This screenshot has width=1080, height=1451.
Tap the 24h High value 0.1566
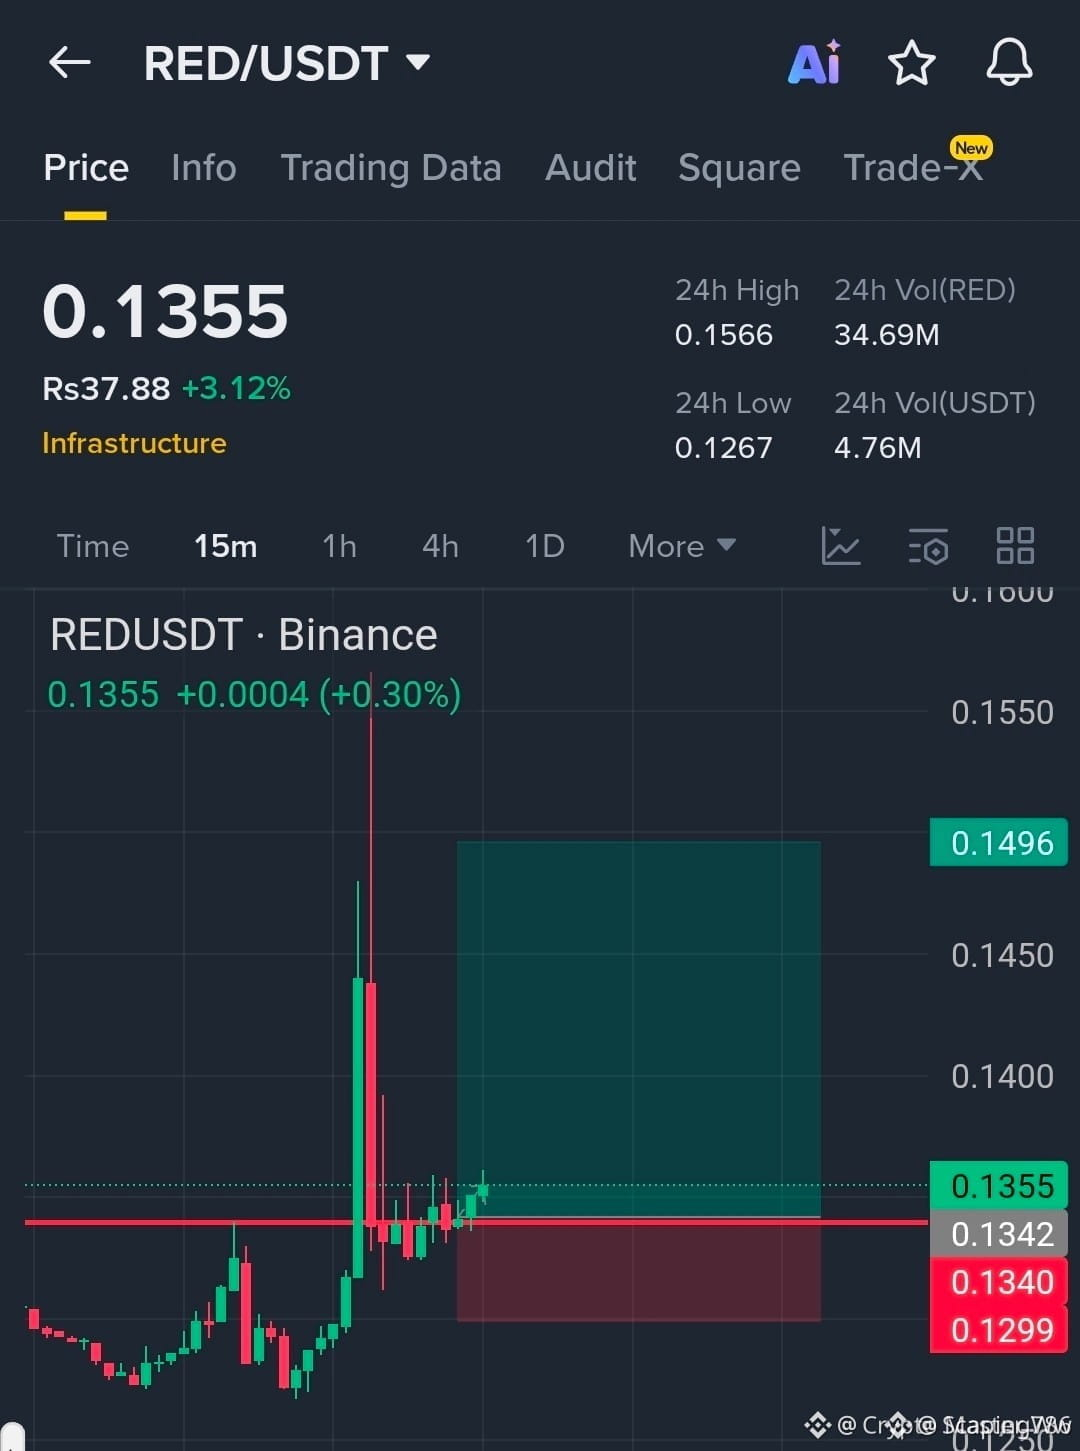click(x=724, y=335)
